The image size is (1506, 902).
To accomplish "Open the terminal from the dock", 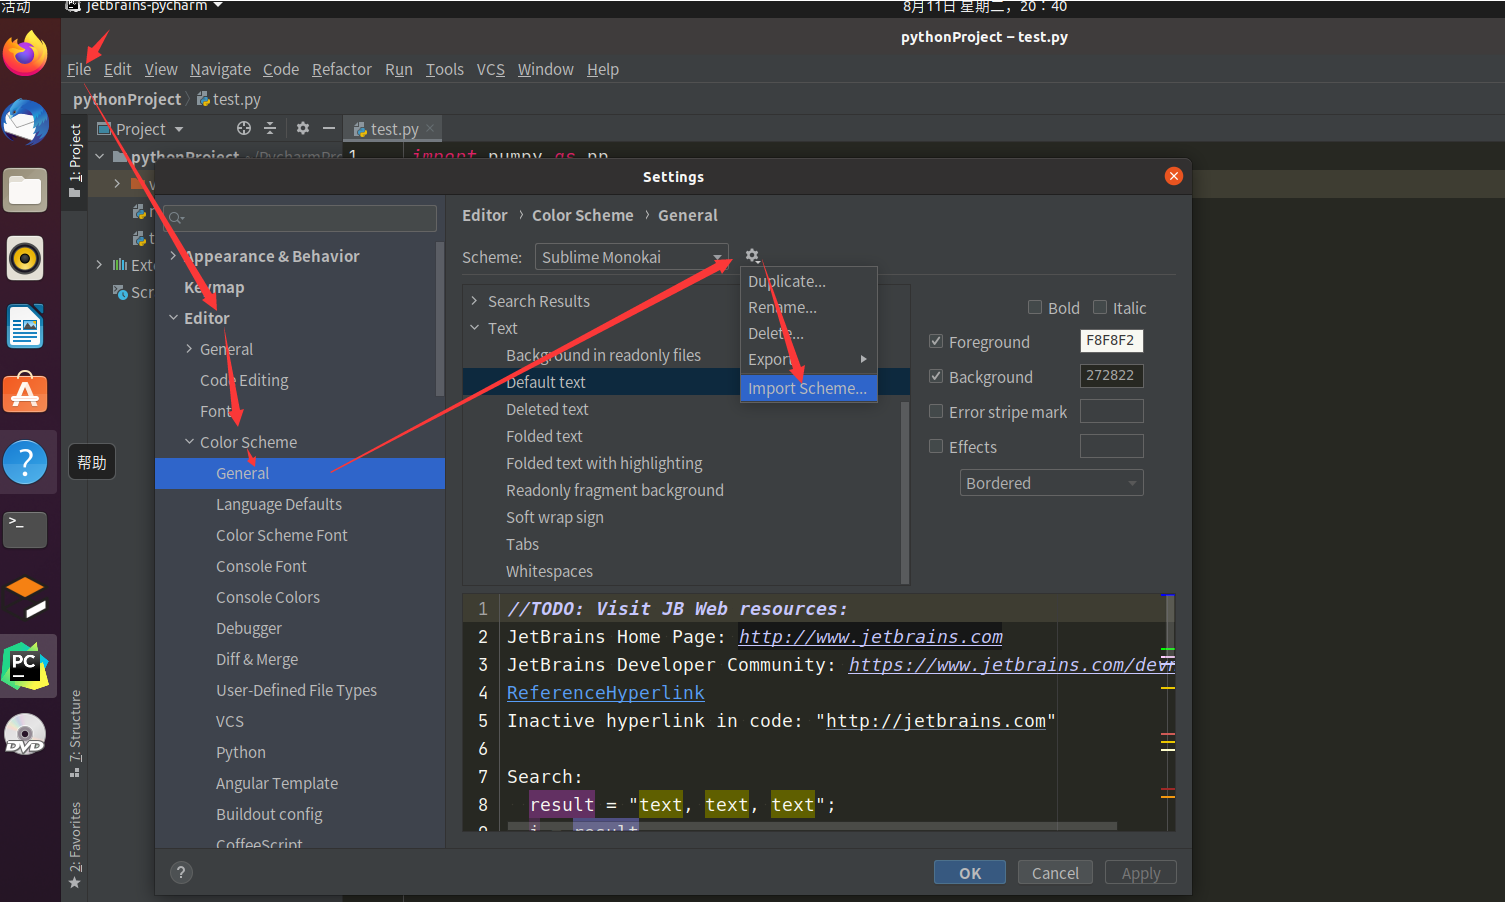I will 25,530.
